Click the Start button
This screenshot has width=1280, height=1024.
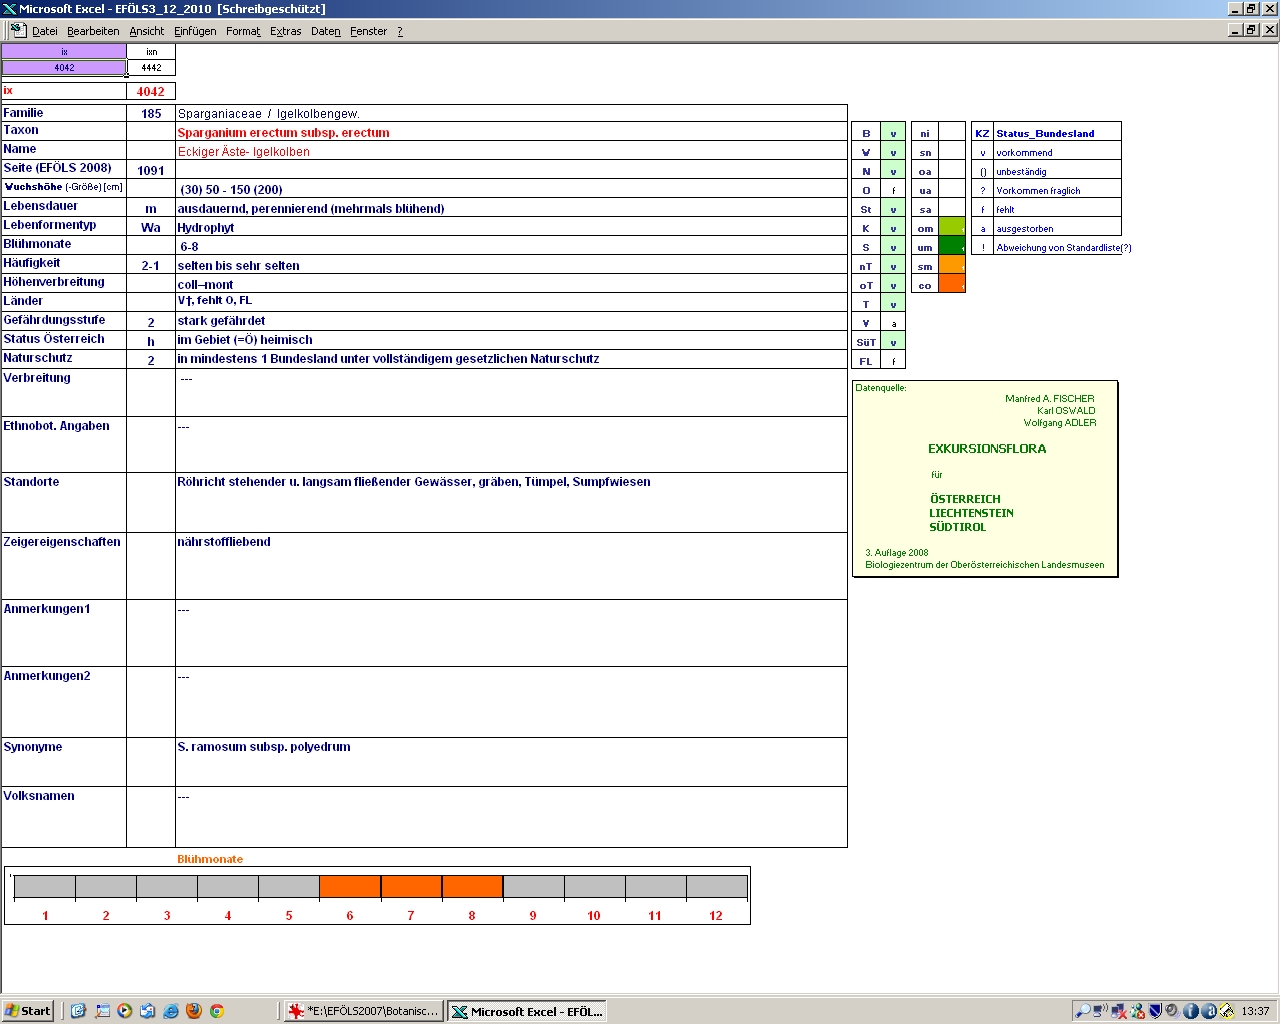pos(28,1011)
